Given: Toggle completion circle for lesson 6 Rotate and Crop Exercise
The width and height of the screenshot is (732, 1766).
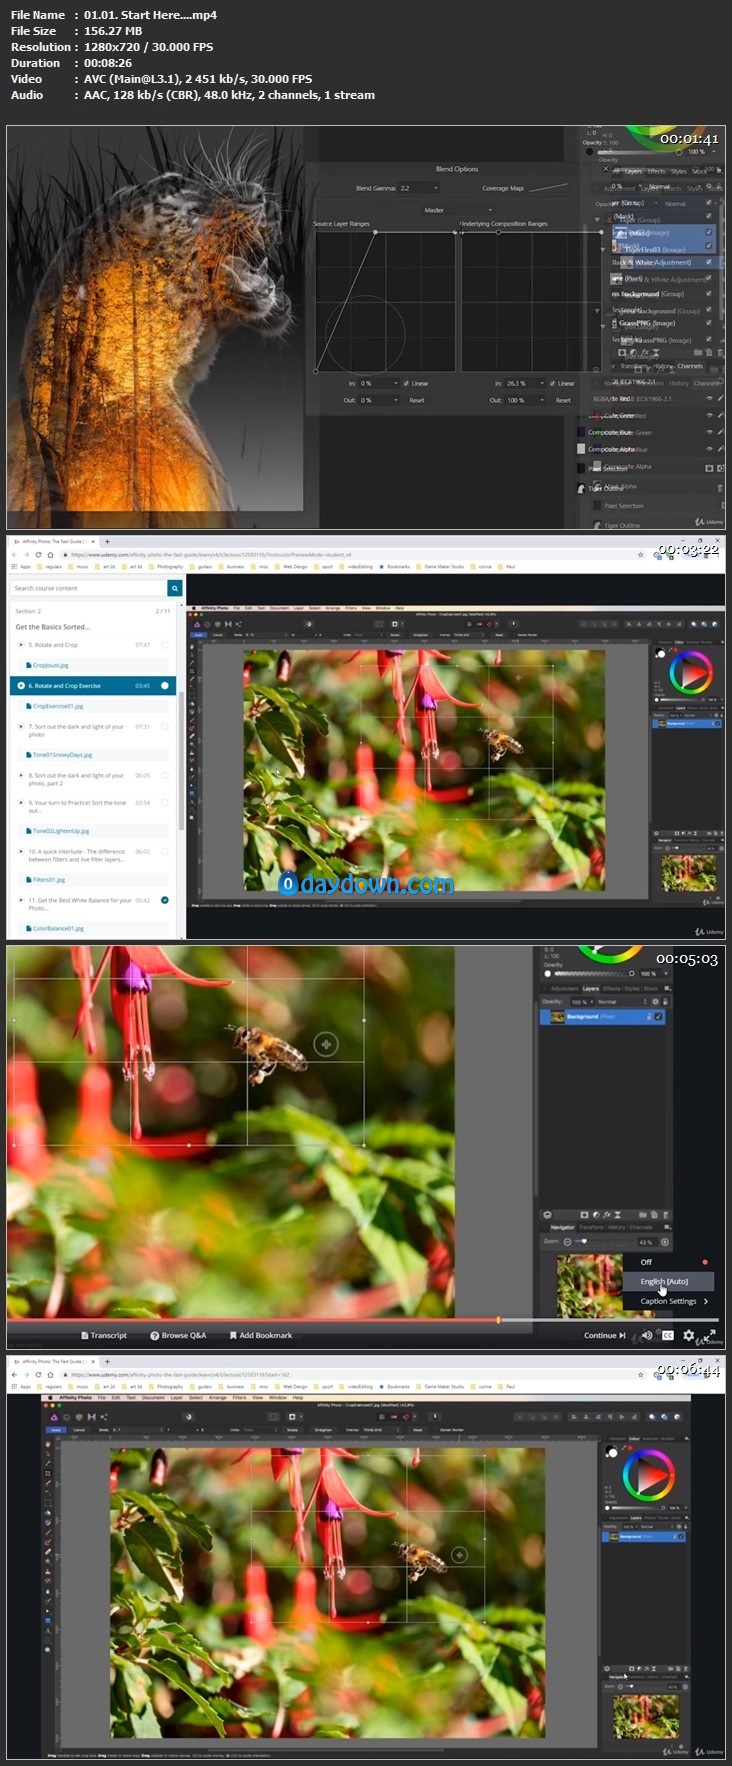Looking at the screenshot, I should point(165,686).
